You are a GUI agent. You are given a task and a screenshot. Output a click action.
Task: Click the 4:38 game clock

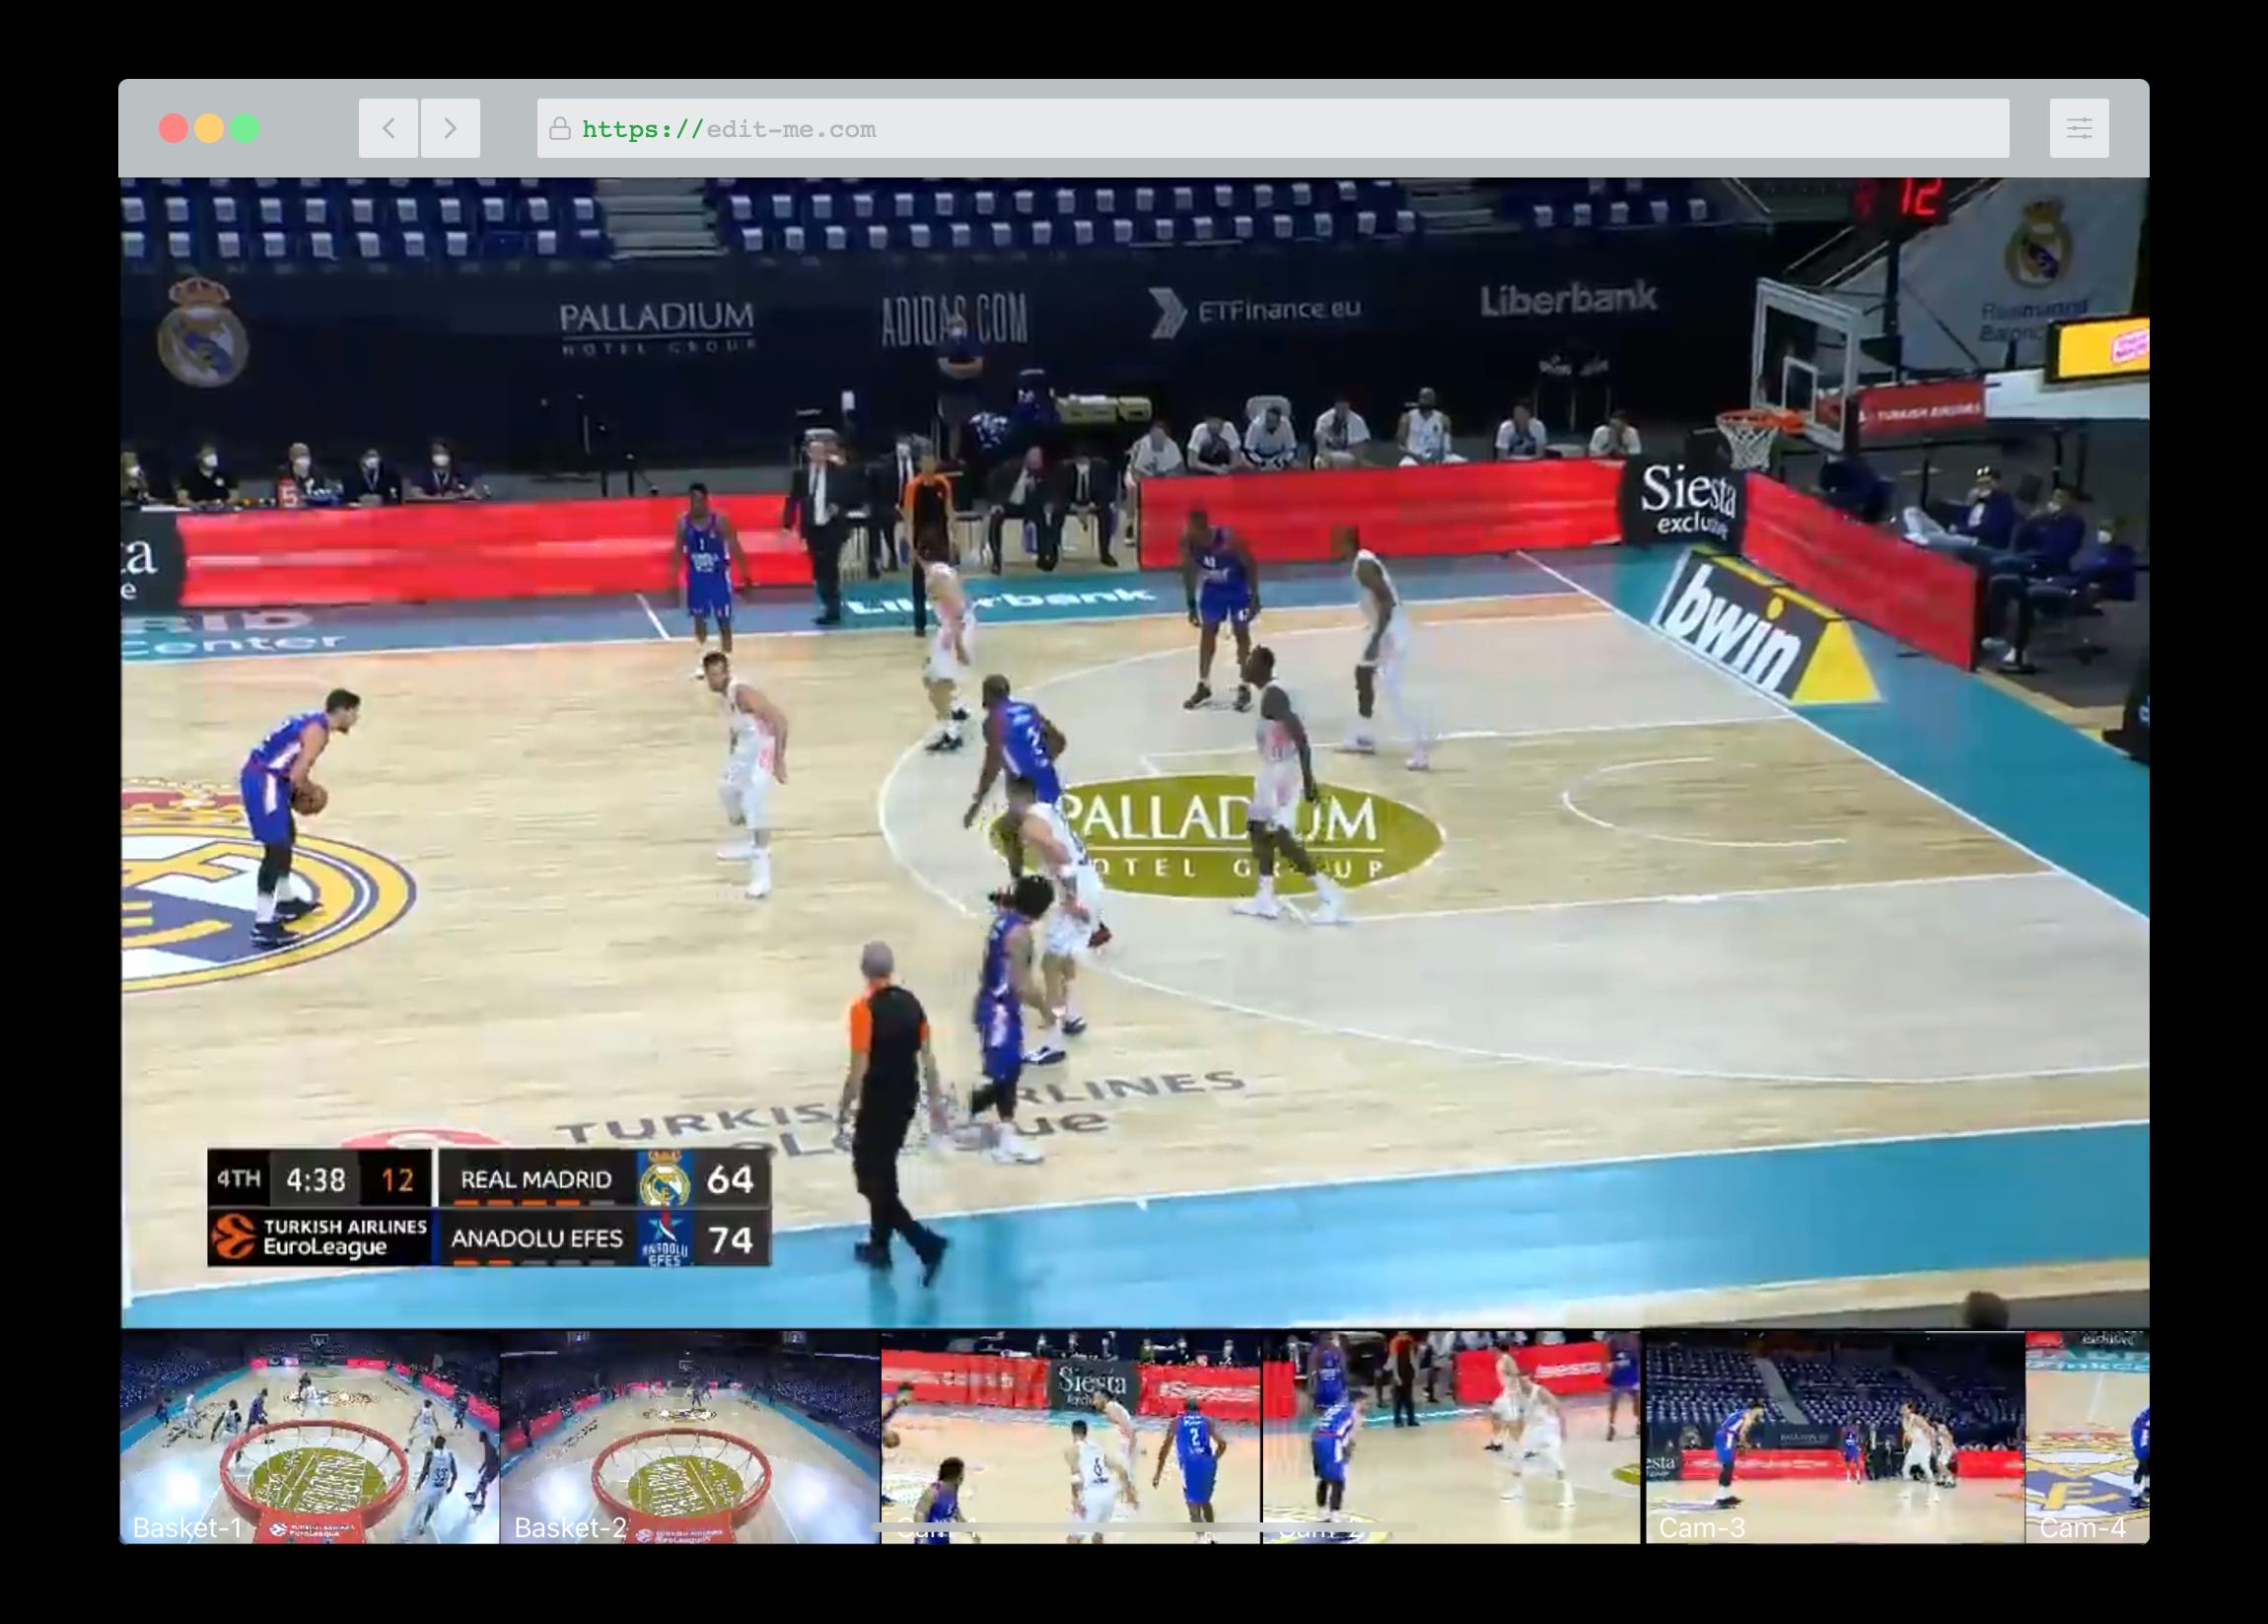coord(316,1180)
